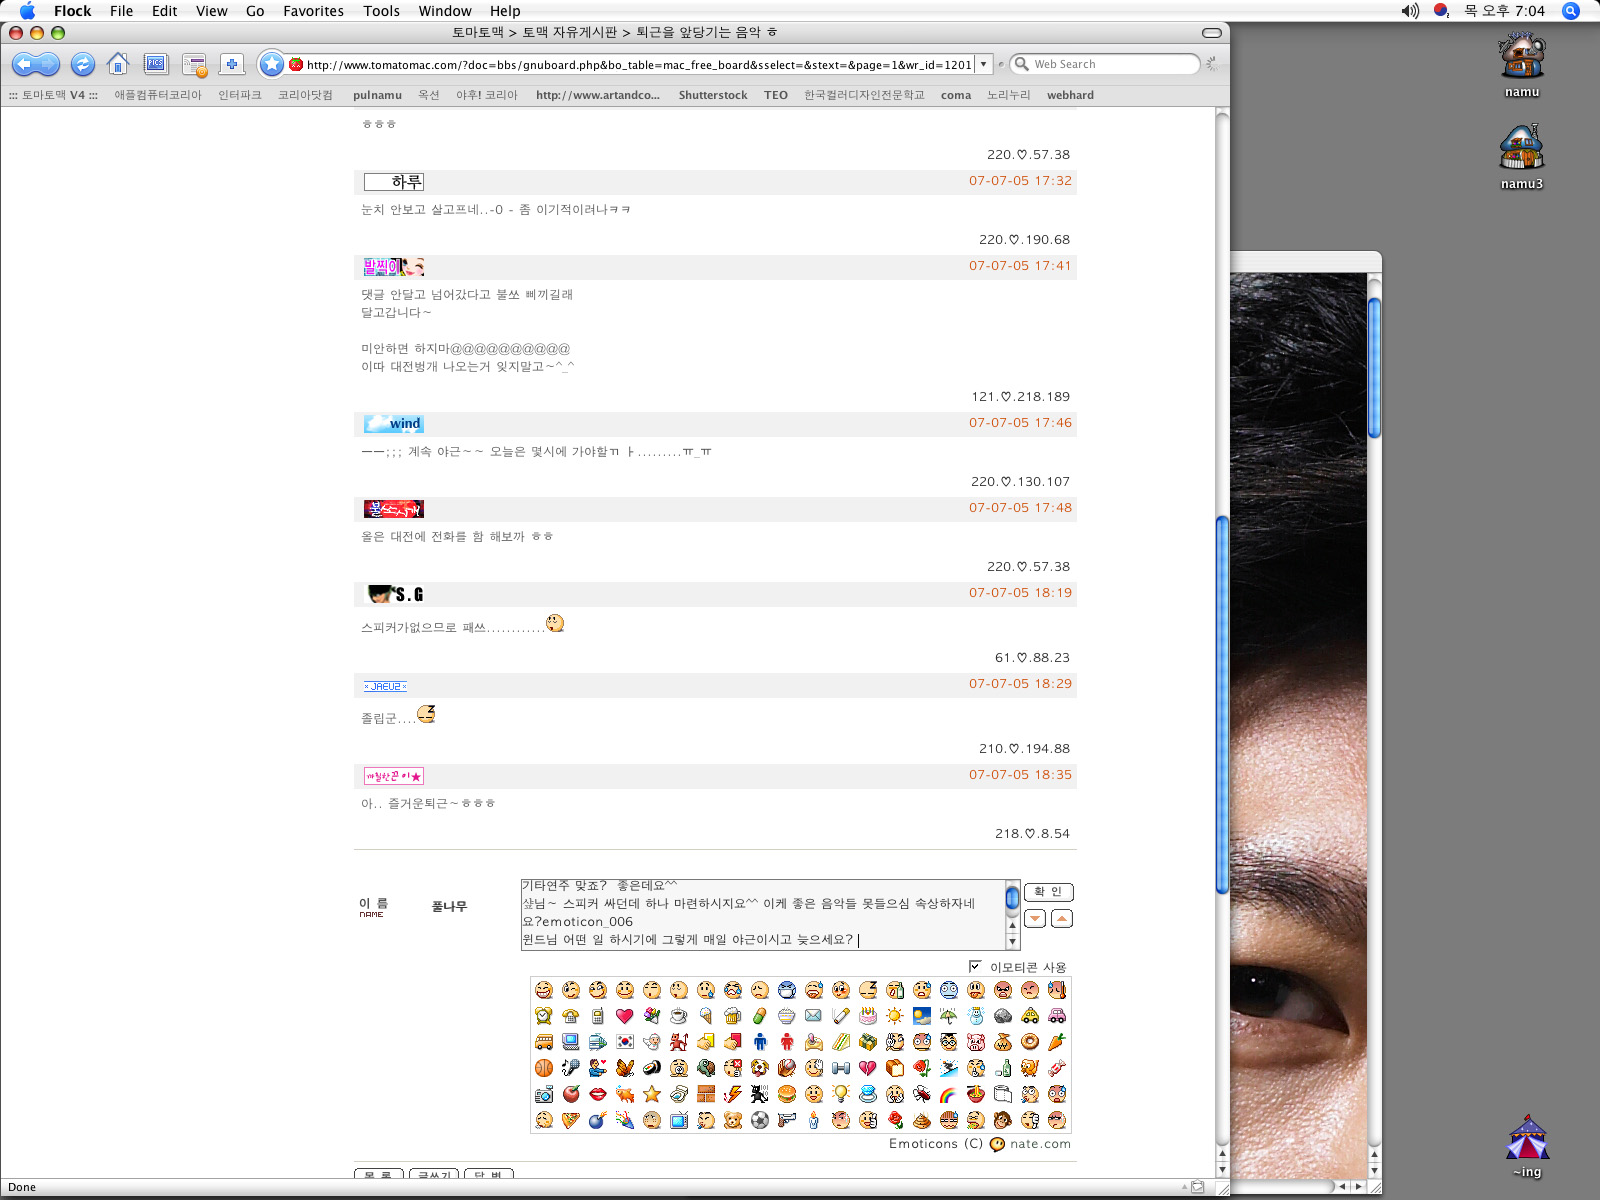
Task: Insert the soccer ball emoticon
Action: [760, 1120]
